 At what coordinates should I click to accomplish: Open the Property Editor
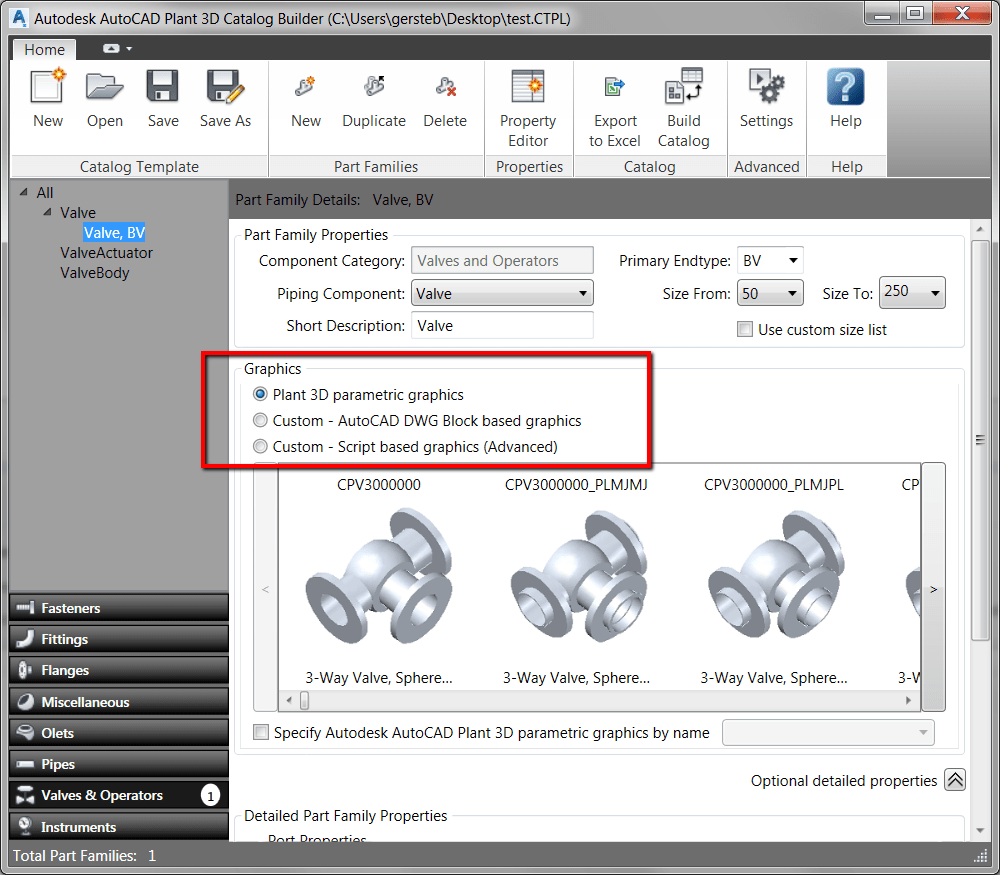528,108
